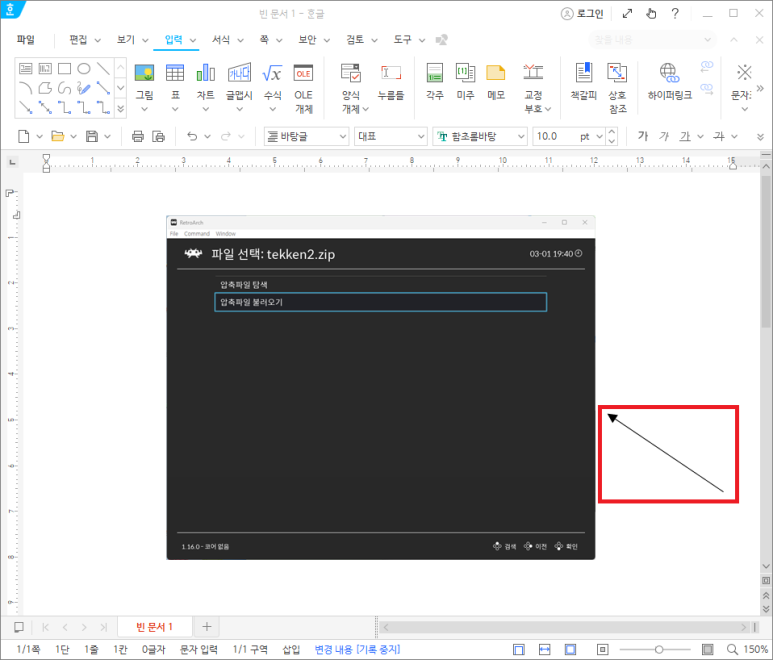Switch to page-width view in status bar
This screenshot has height=660, width=773.
coord(544,649)
